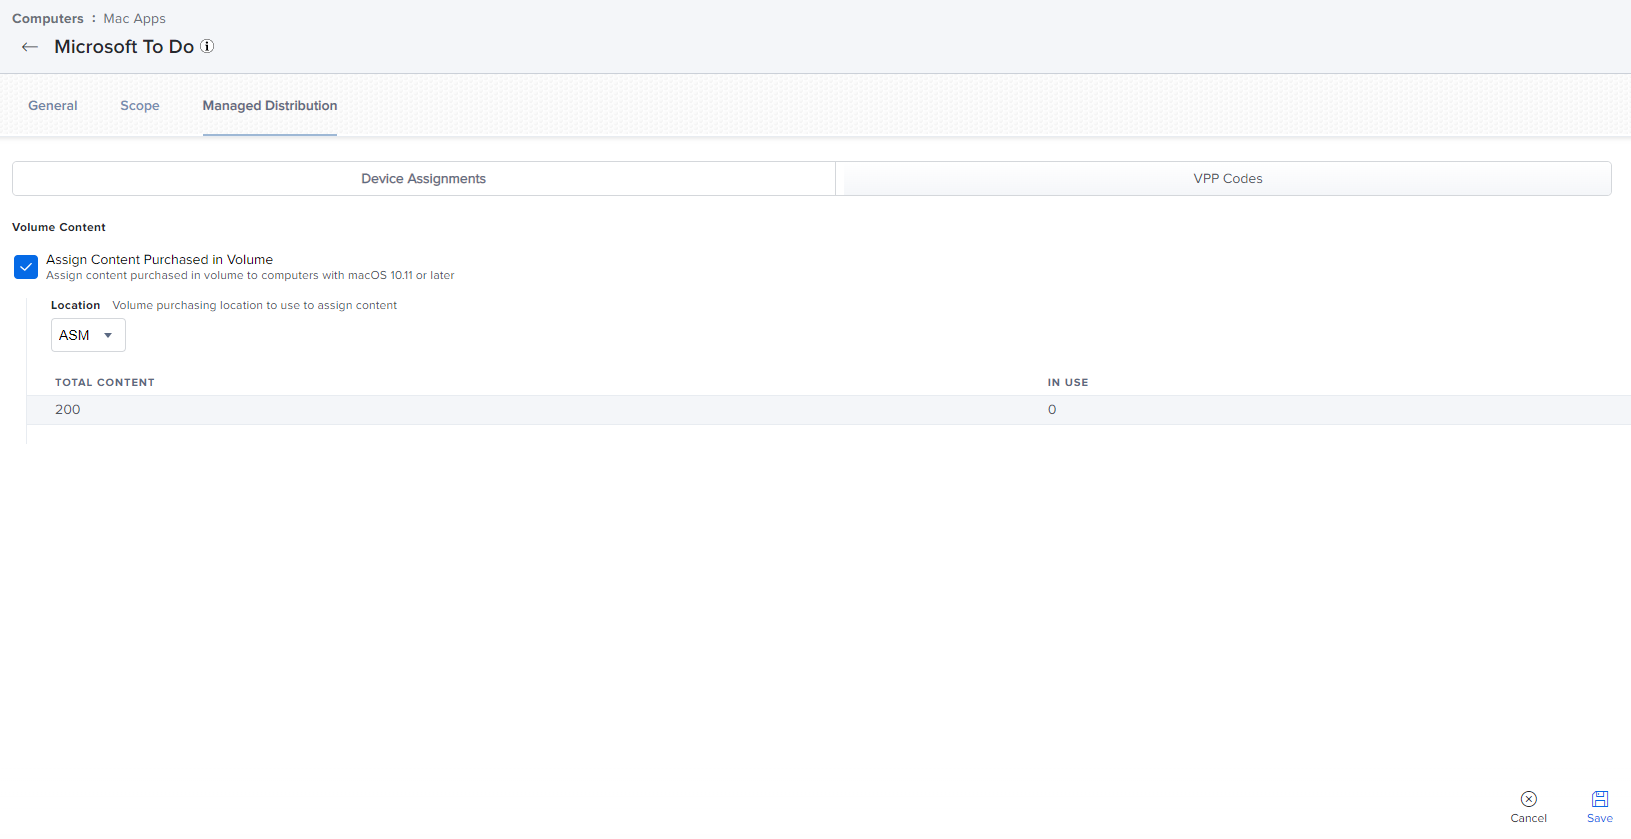Click the Volume Content heading
This screenshot has height=839, width=1631.
point(59,227)
